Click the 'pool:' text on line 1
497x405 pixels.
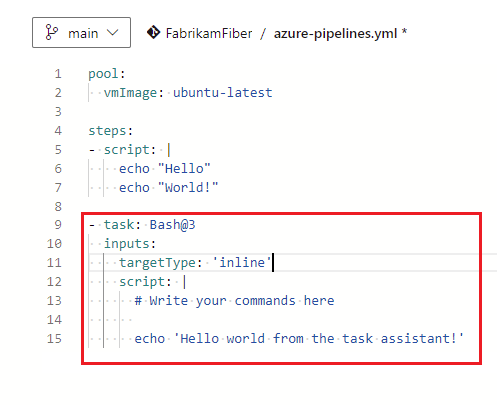107,74
